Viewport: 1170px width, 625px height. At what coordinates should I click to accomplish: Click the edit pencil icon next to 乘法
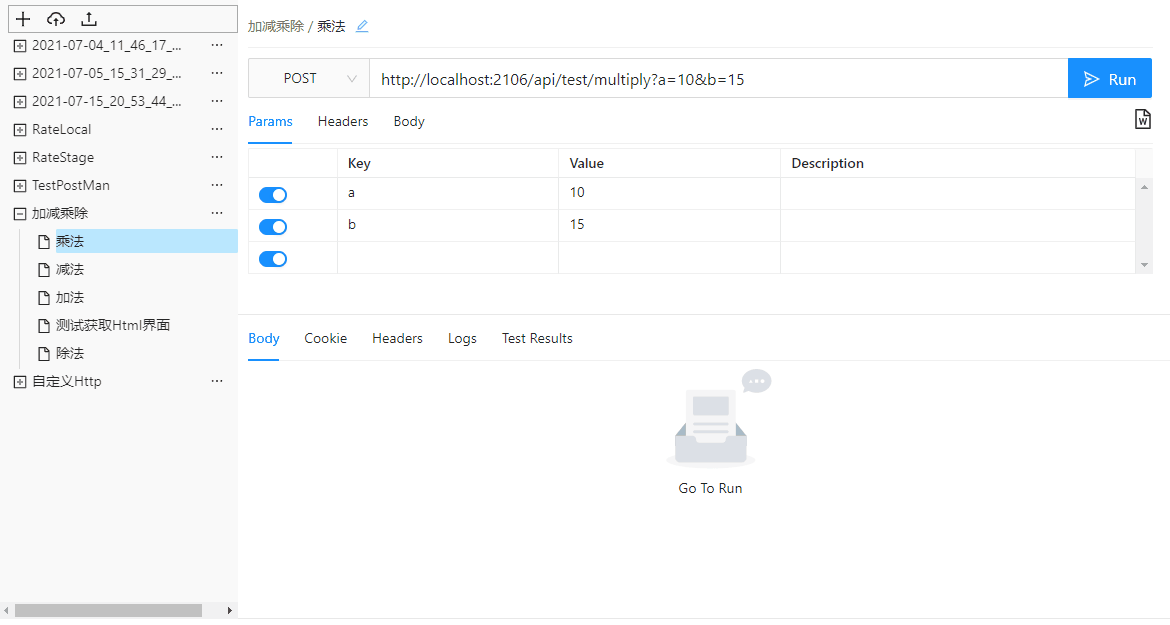click(x=361, y=26)
